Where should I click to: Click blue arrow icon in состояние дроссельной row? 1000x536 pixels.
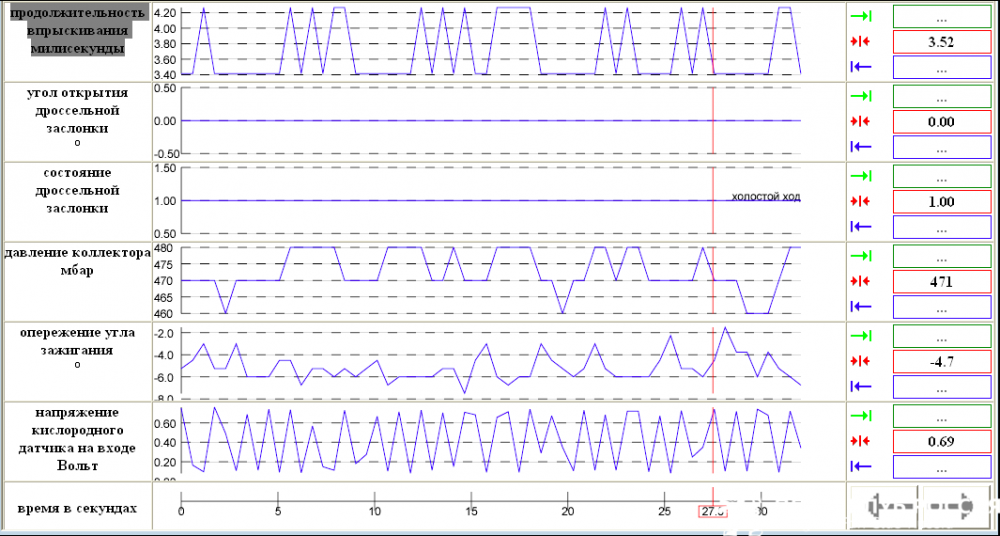click(x=862, y=227)
